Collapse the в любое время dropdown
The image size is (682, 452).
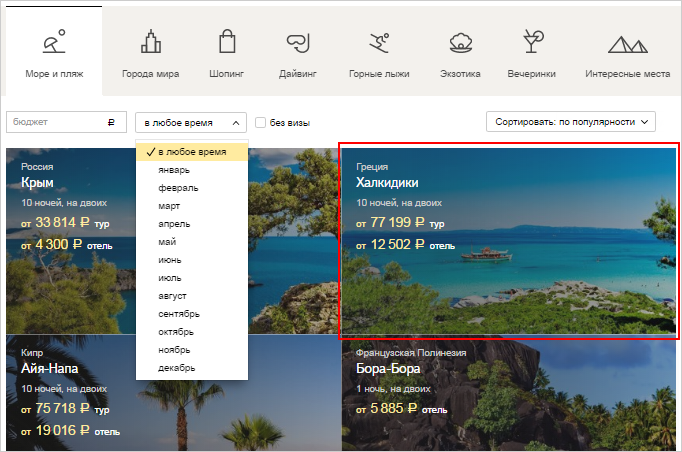click(x=191, y=123)
